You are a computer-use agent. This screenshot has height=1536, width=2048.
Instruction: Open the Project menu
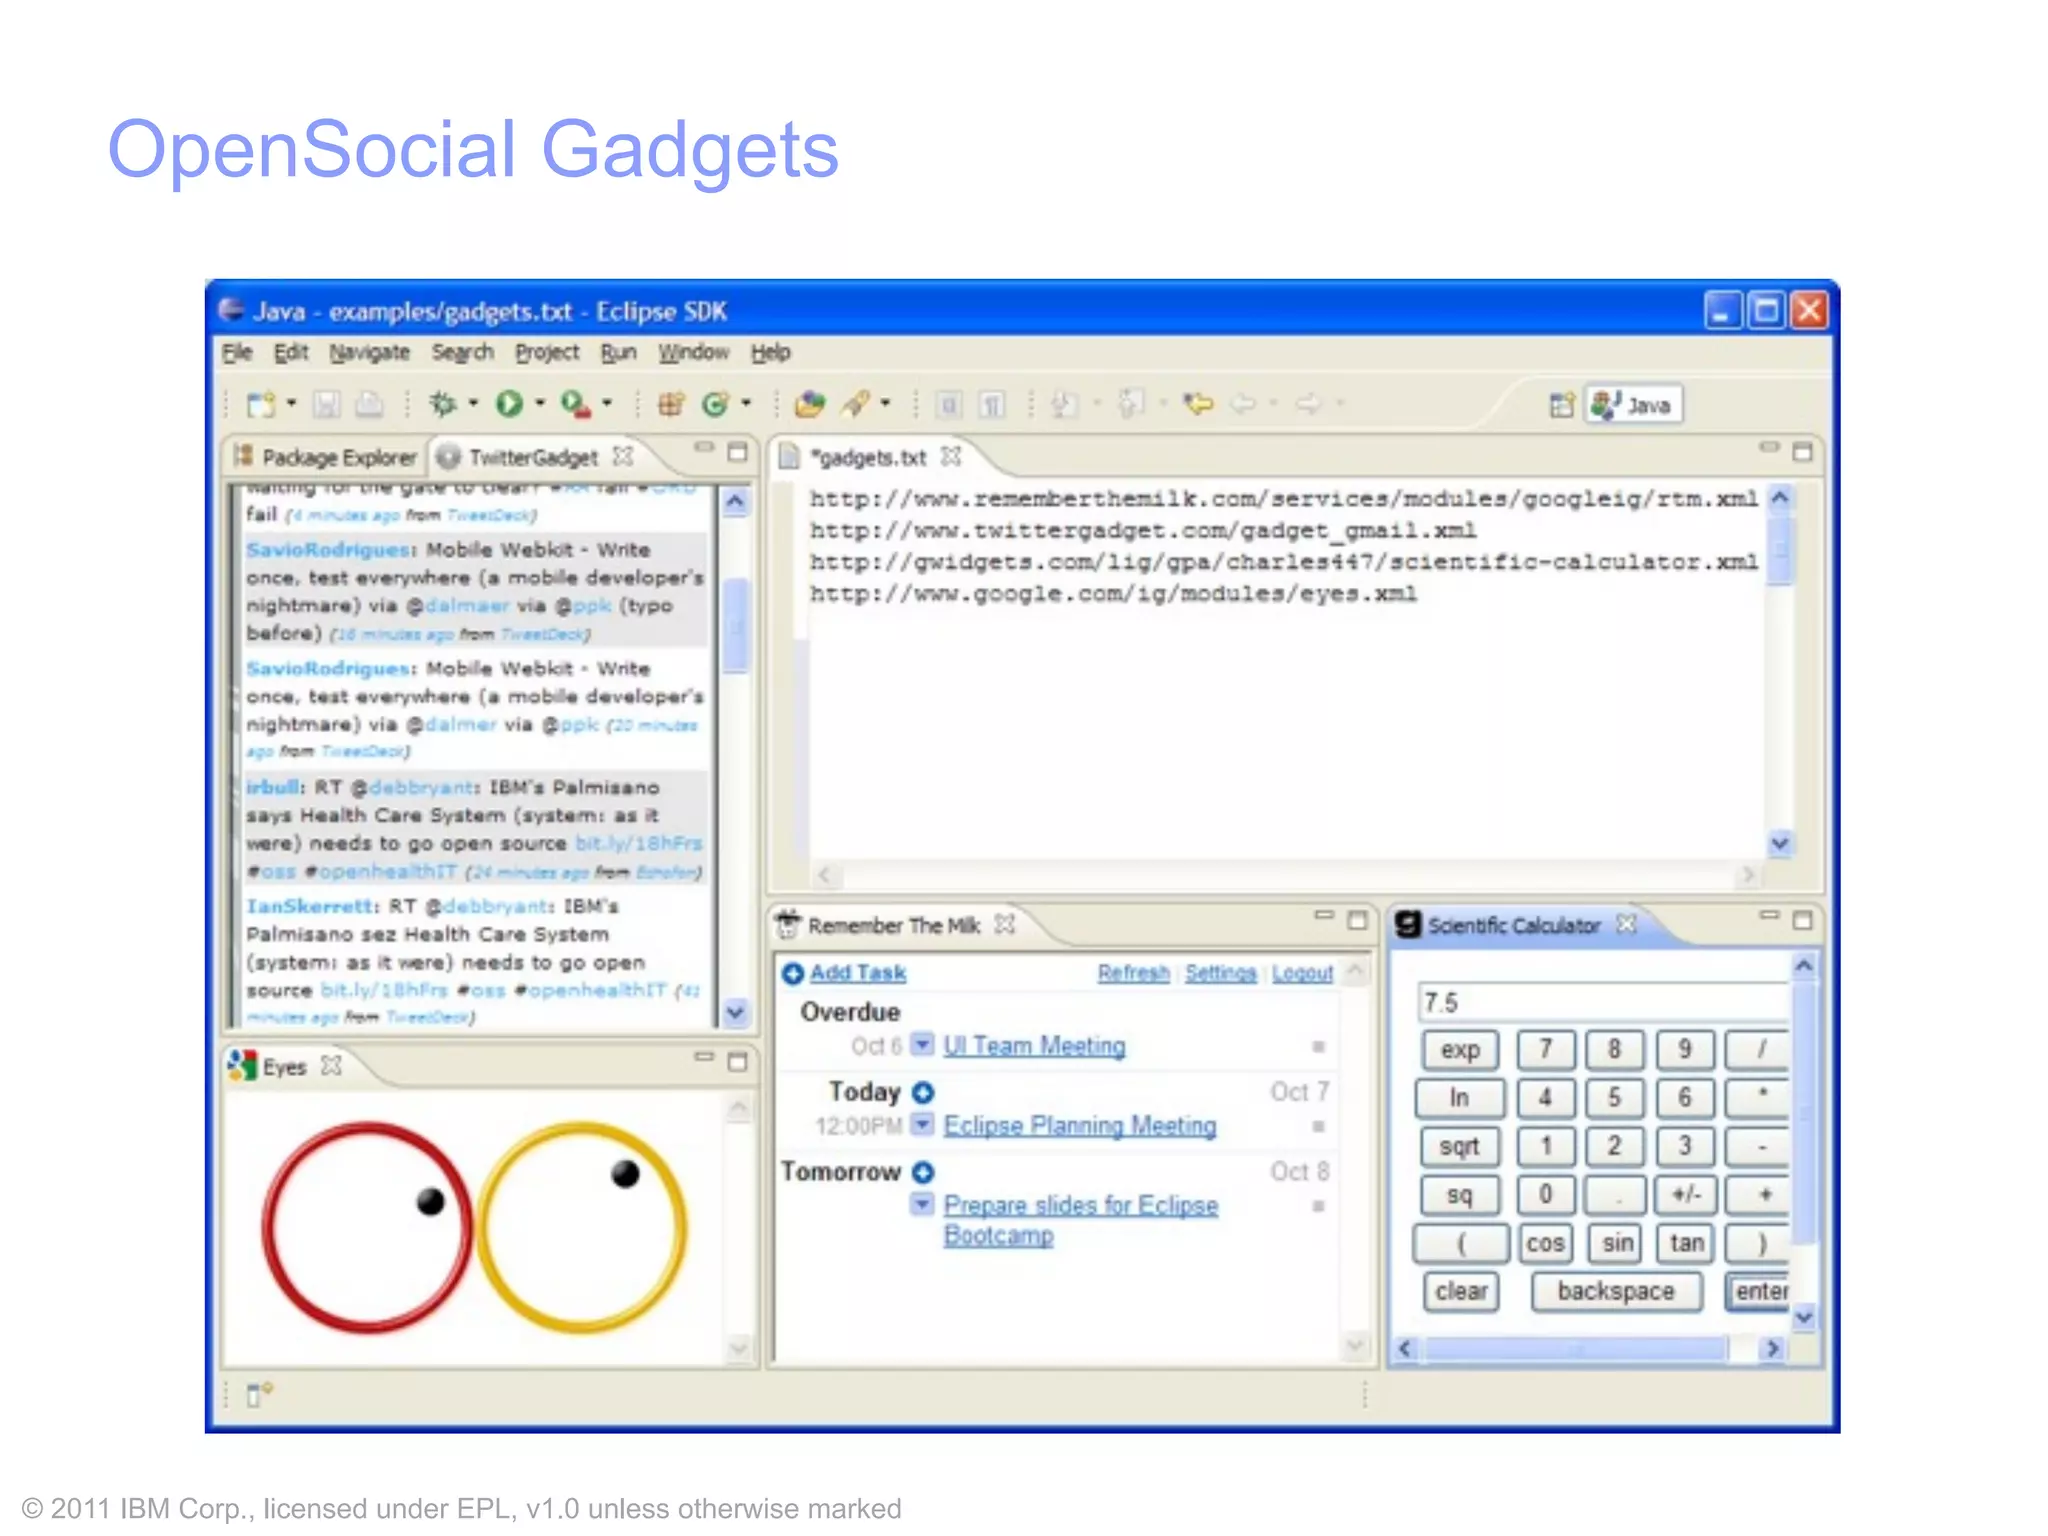coord(547,352)
